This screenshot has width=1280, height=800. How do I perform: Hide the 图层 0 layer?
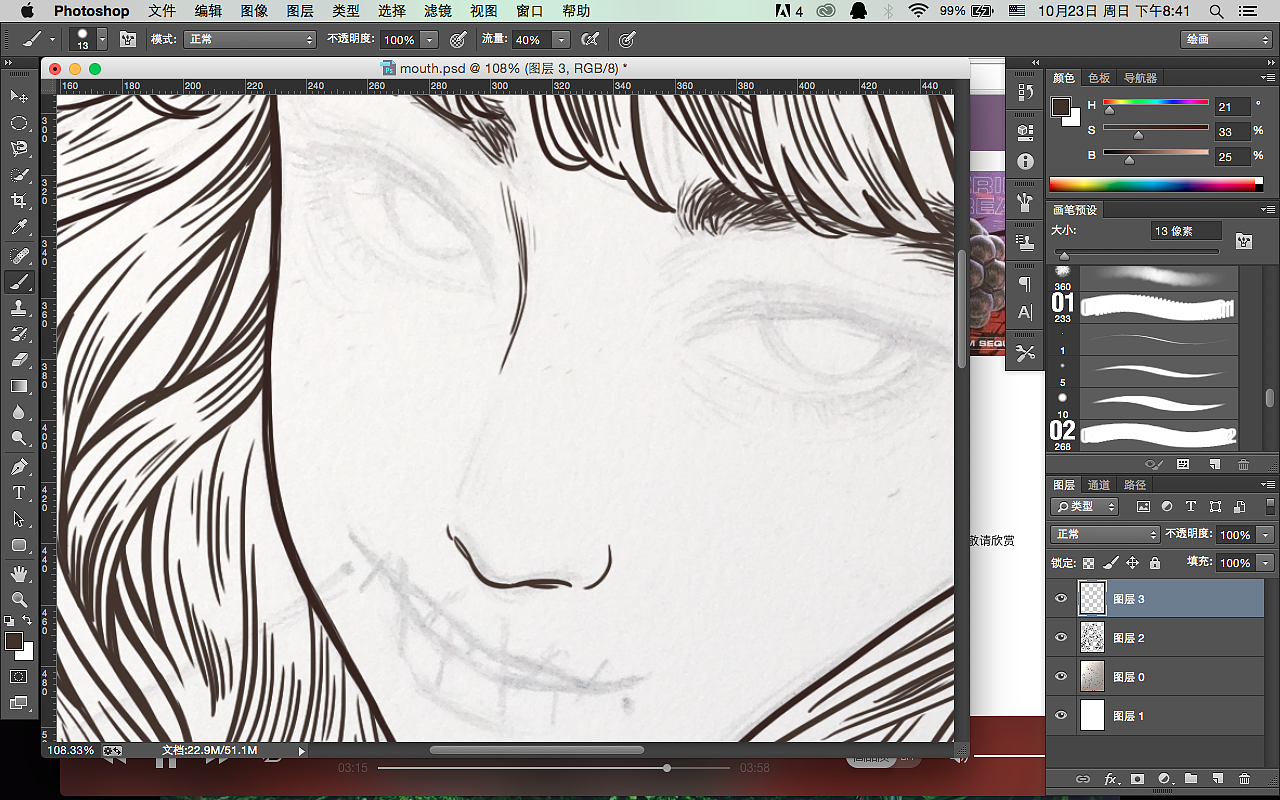click(1061, 677)
